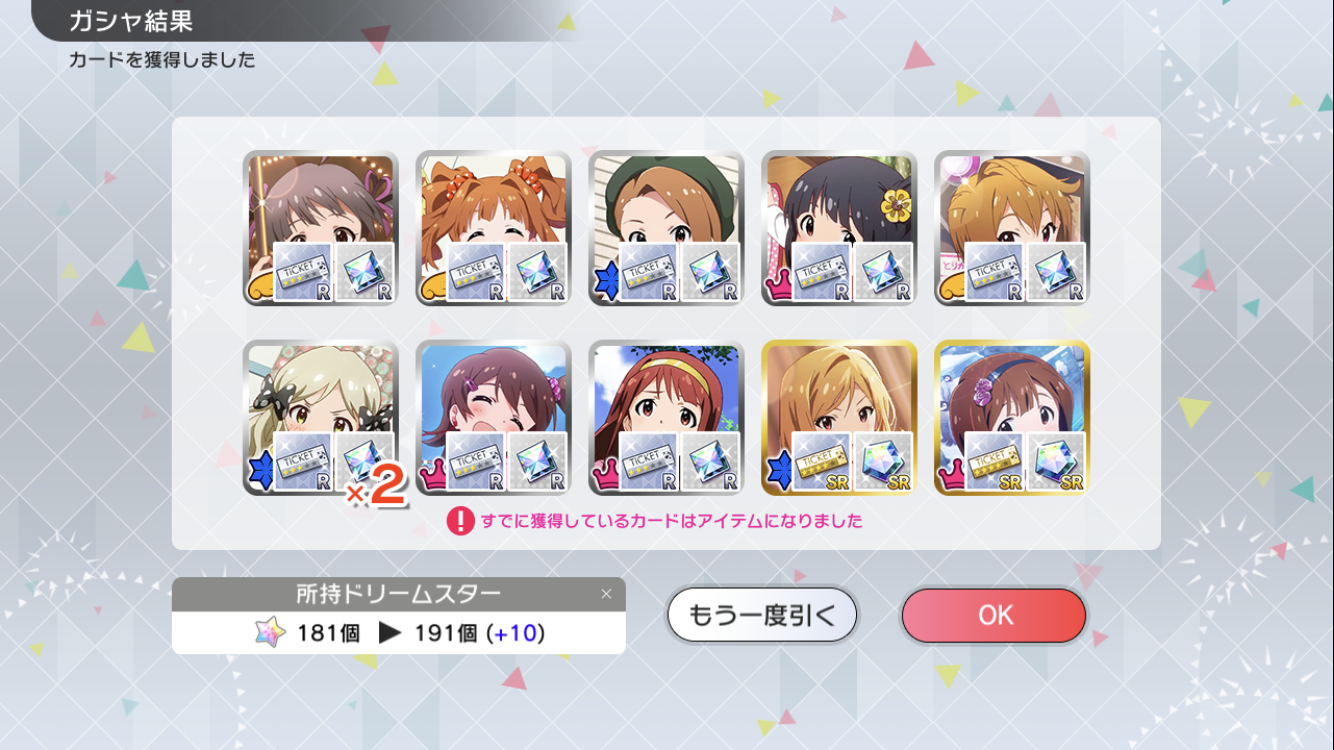The image size is (1334, 750).
Task: Tap the rainbow SR crystal on last card
Action: (x=1056, y=461)
